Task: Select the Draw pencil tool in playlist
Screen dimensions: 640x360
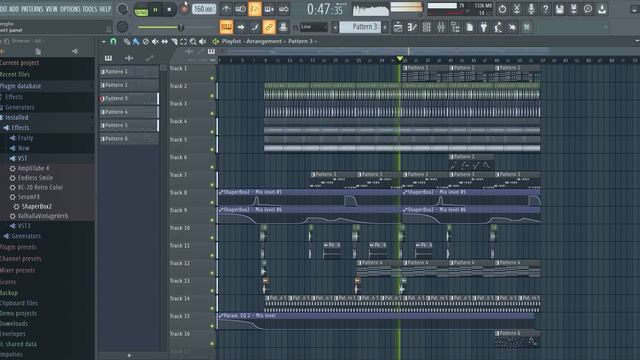Action: (127, 42)
